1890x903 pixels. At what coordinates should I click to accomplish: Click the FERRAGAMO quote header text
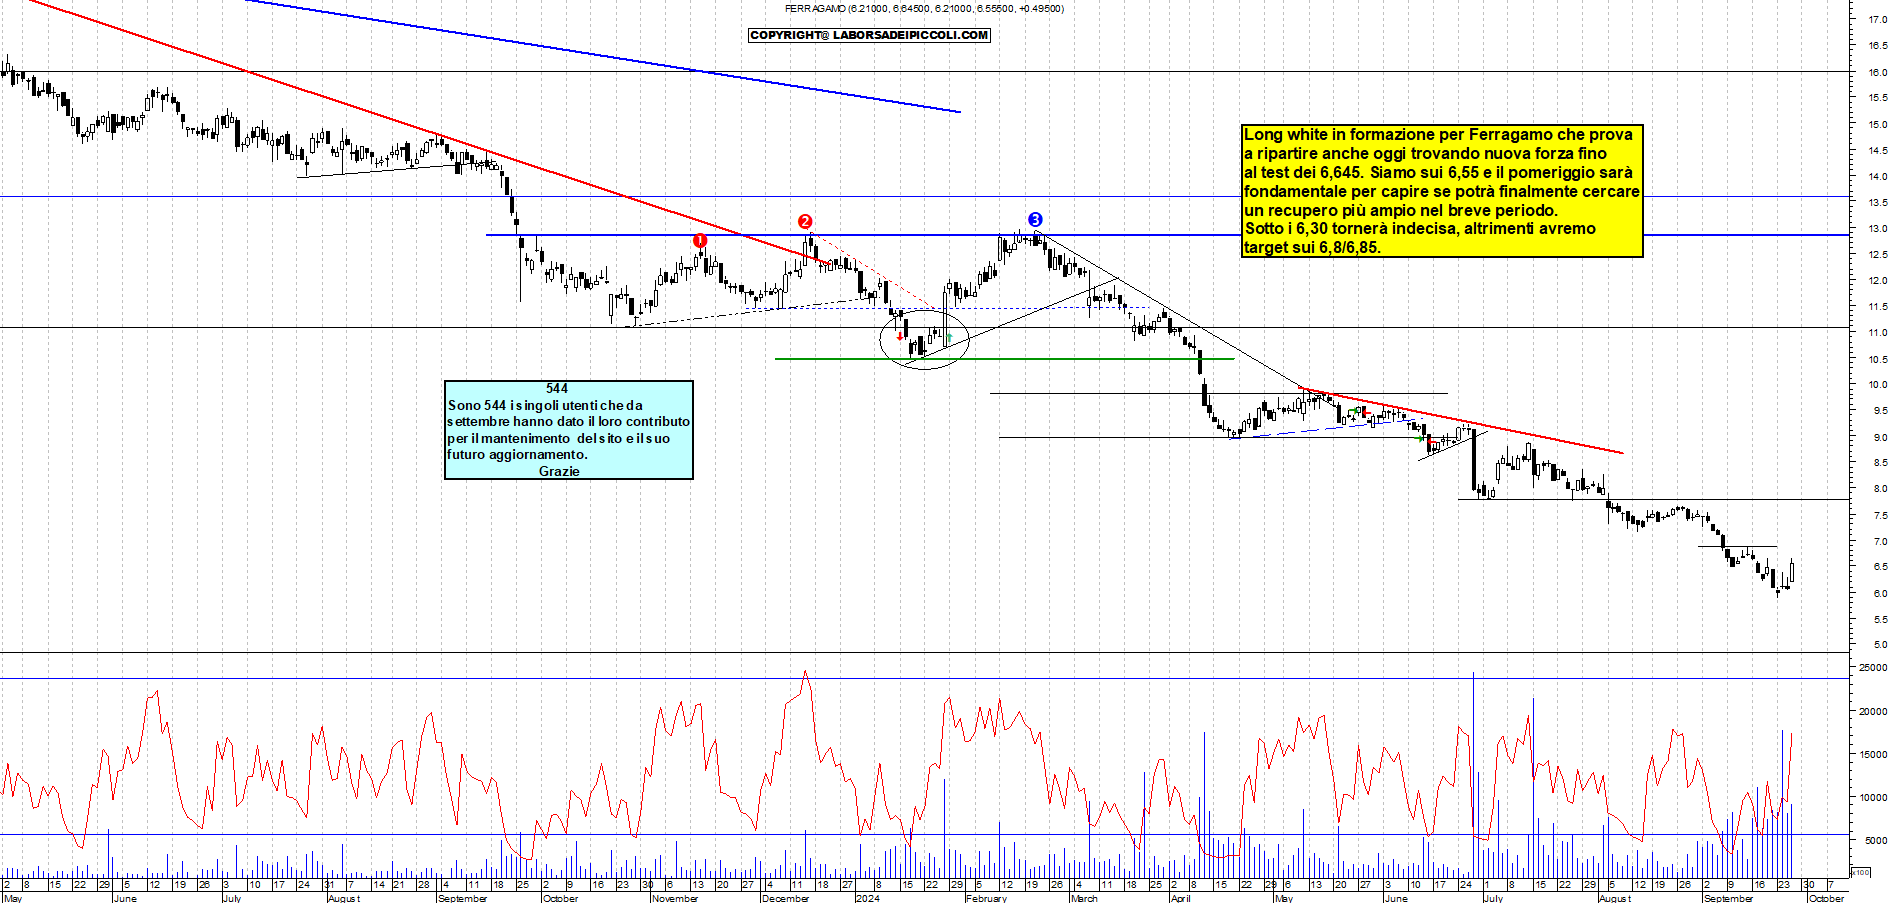coord(924,8)
